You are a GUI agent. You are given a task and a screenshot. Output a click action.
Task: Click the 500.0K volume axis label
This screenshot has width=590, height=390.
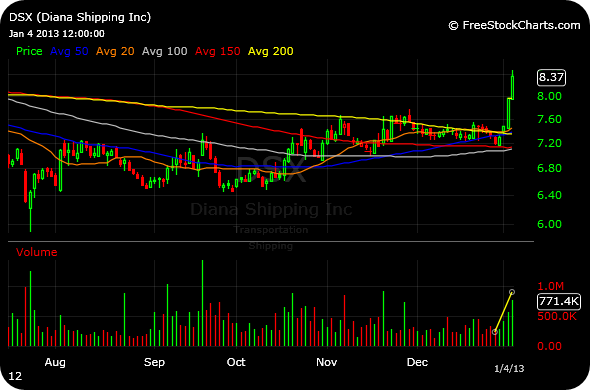click(x=557, y=316)
